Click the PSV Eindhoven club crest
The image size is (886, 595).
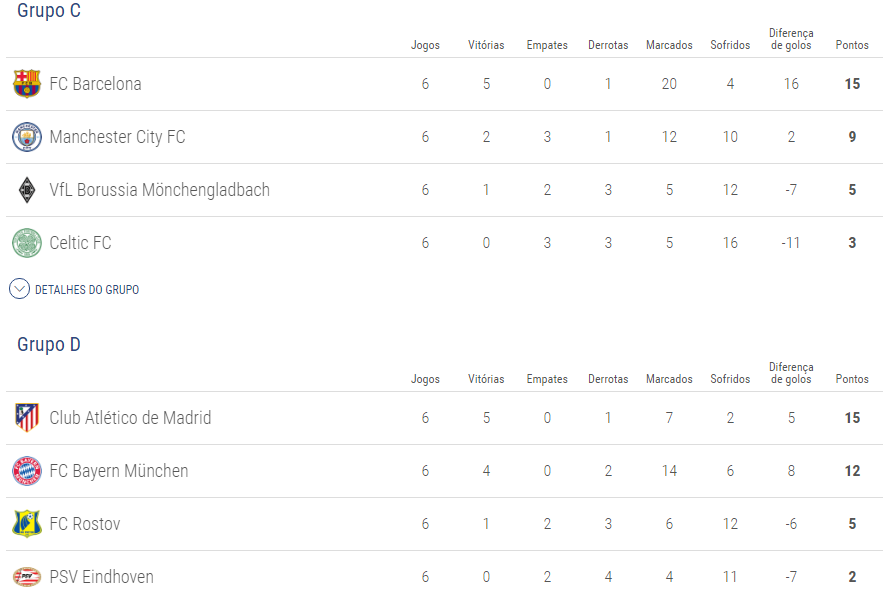(27, 577)
